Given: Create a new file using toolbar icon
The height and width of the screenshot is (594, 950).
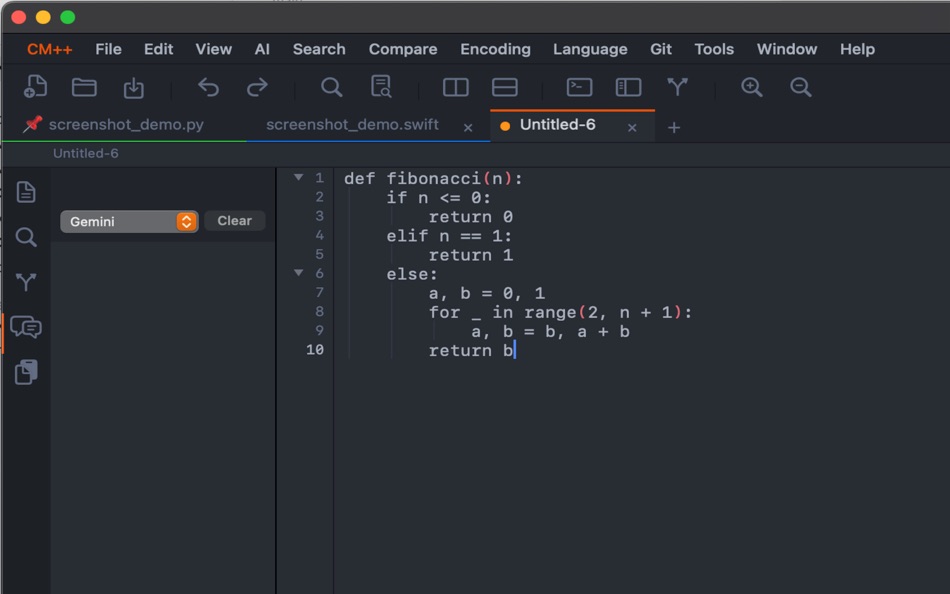Looking at the screenshot, I should [x=35, y=87].
